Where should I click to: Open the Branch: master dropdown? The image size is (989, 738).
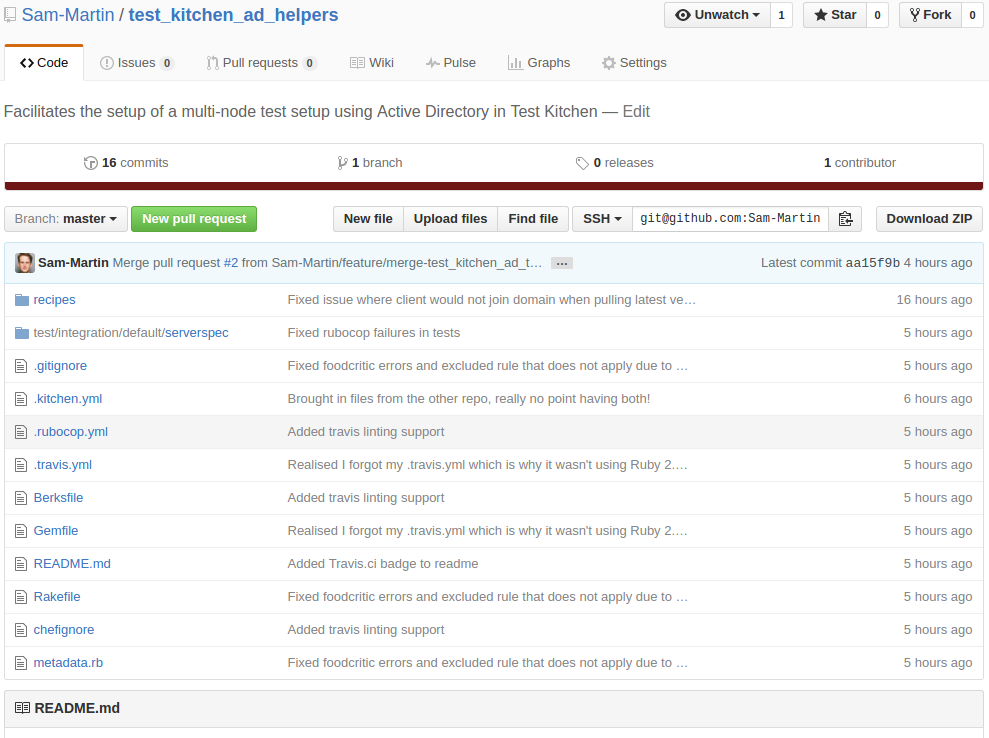66,219
